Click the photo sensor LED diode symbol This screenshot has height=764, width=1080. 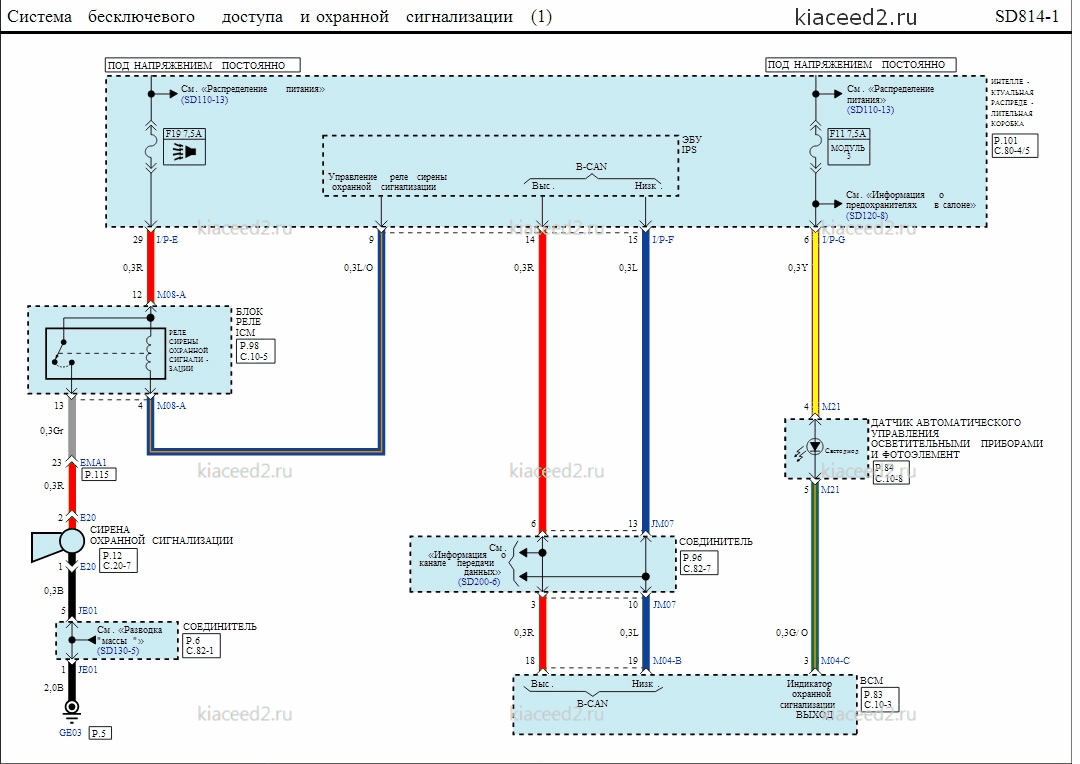click(815, 446)
